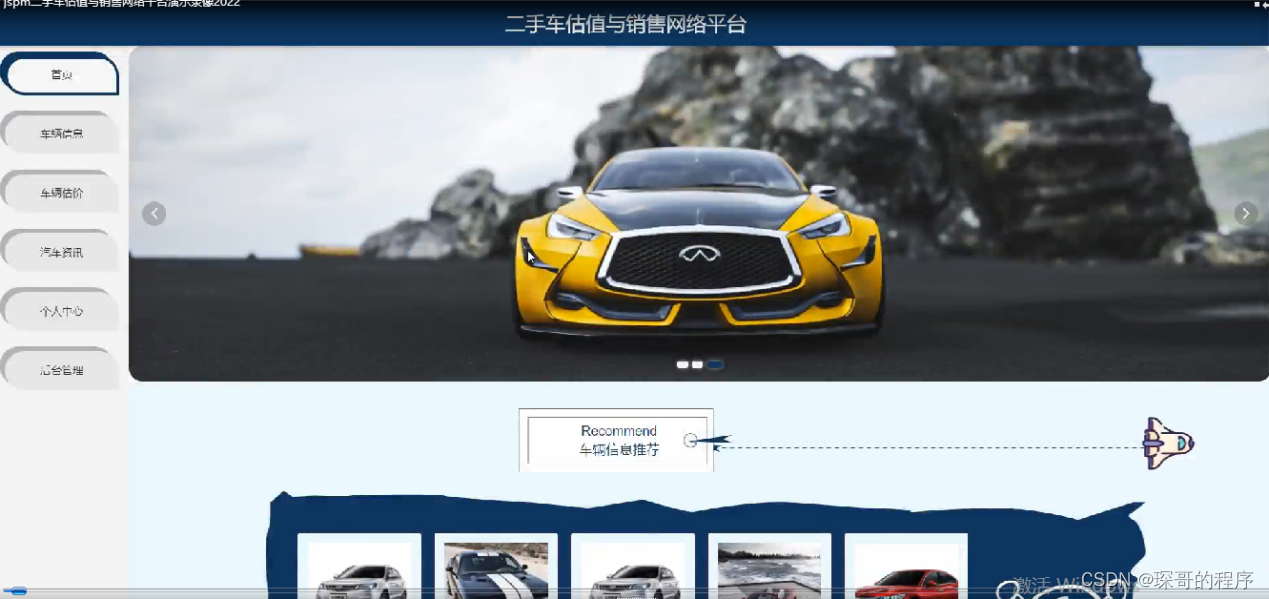The height and width of the screenshot is (599, 1269).
Task: Open the seaside vehicle recommendation card
Action: tap(769, 566)
